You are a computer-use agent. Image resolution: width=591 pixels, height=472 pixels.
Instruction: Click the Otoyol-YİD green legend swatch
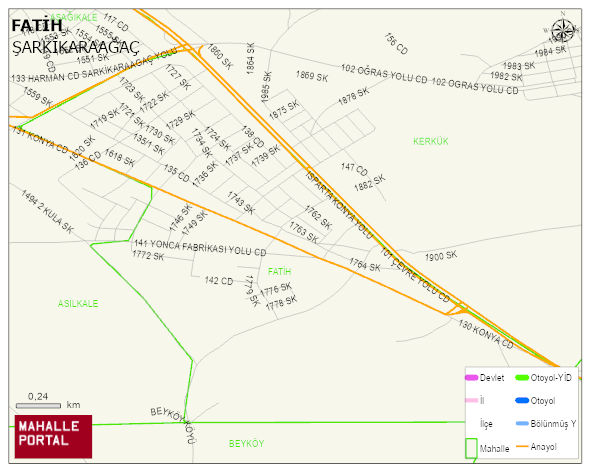click(522, 377)
